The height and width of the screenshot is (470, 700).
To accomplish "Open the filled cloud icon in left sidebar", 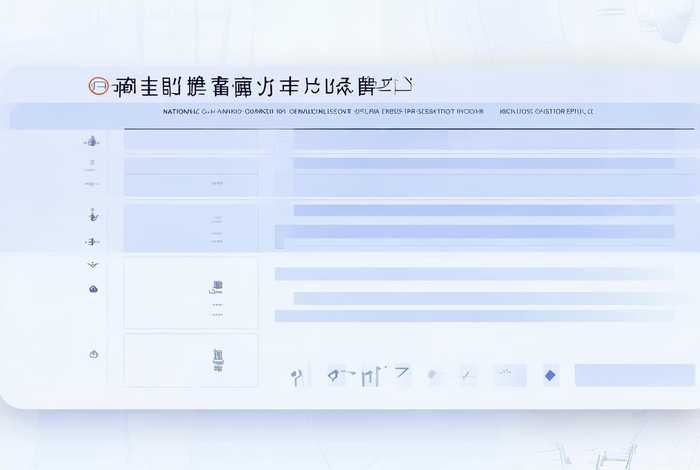I will [x=93, y=289].
